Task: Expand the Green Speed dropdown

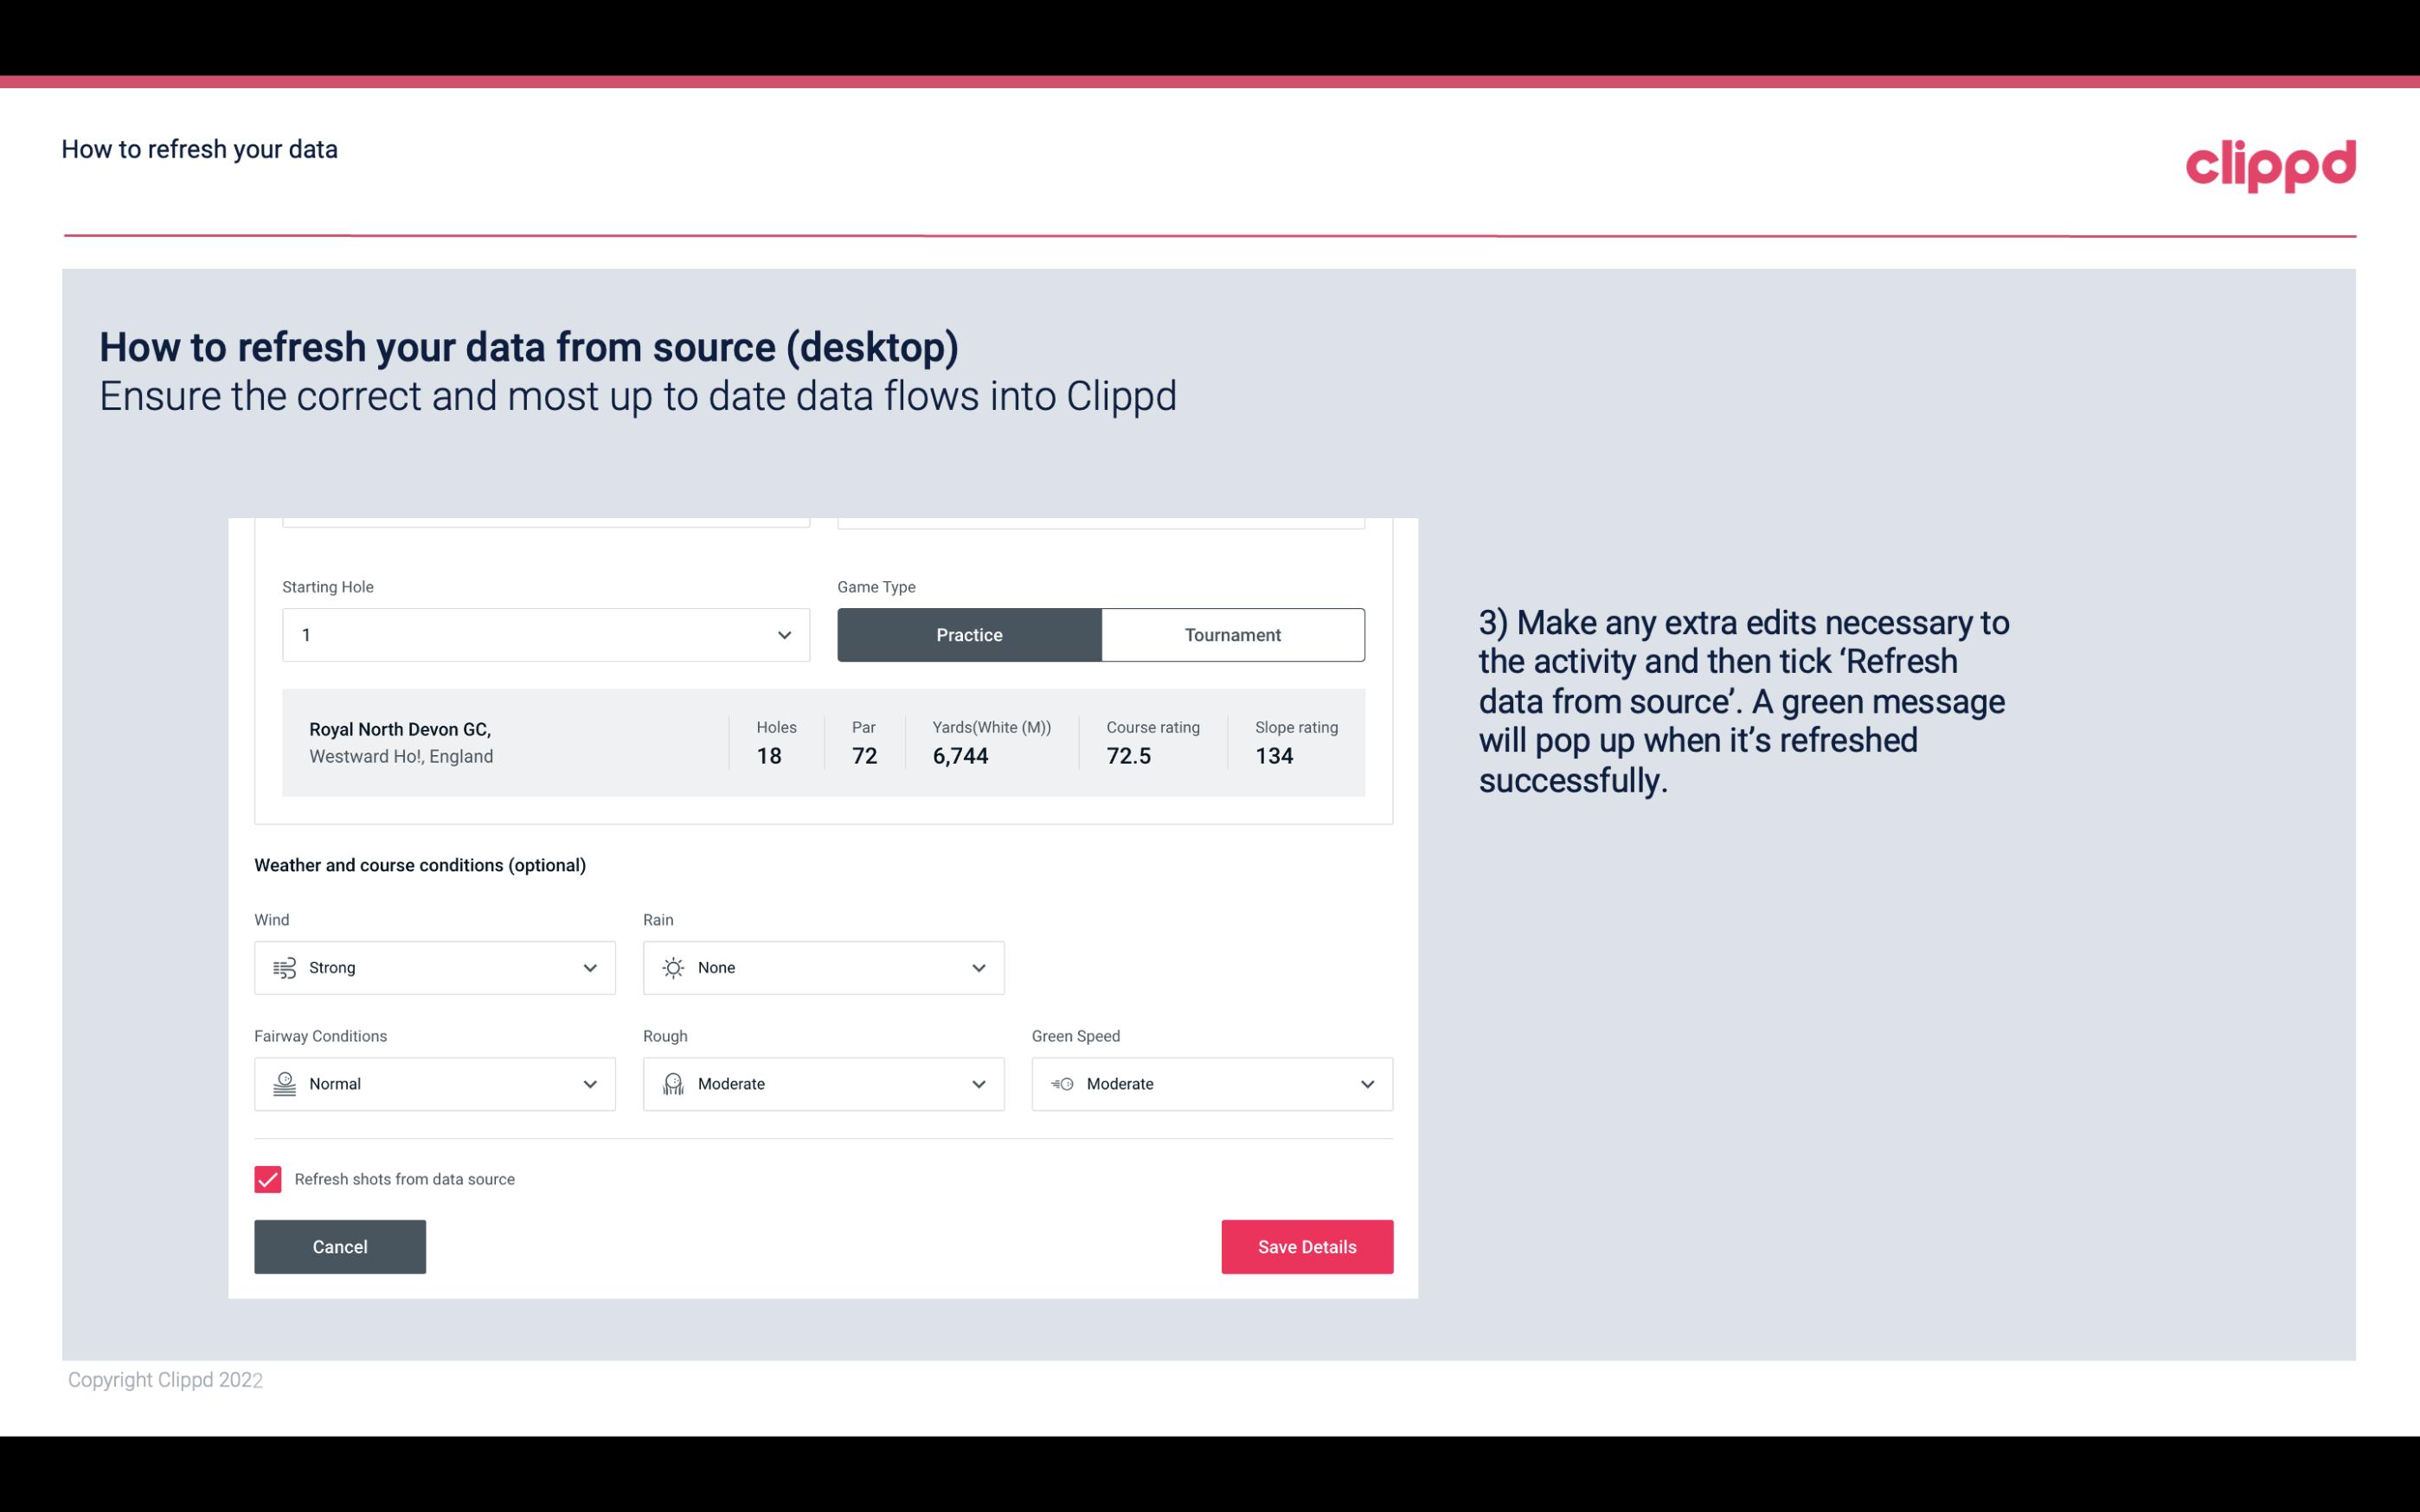Action: [x=1366, y=1084]
